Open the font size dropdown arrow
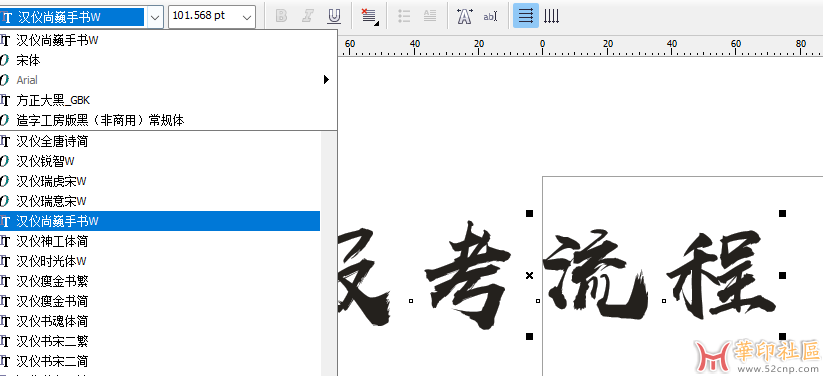 pos(247,17)
